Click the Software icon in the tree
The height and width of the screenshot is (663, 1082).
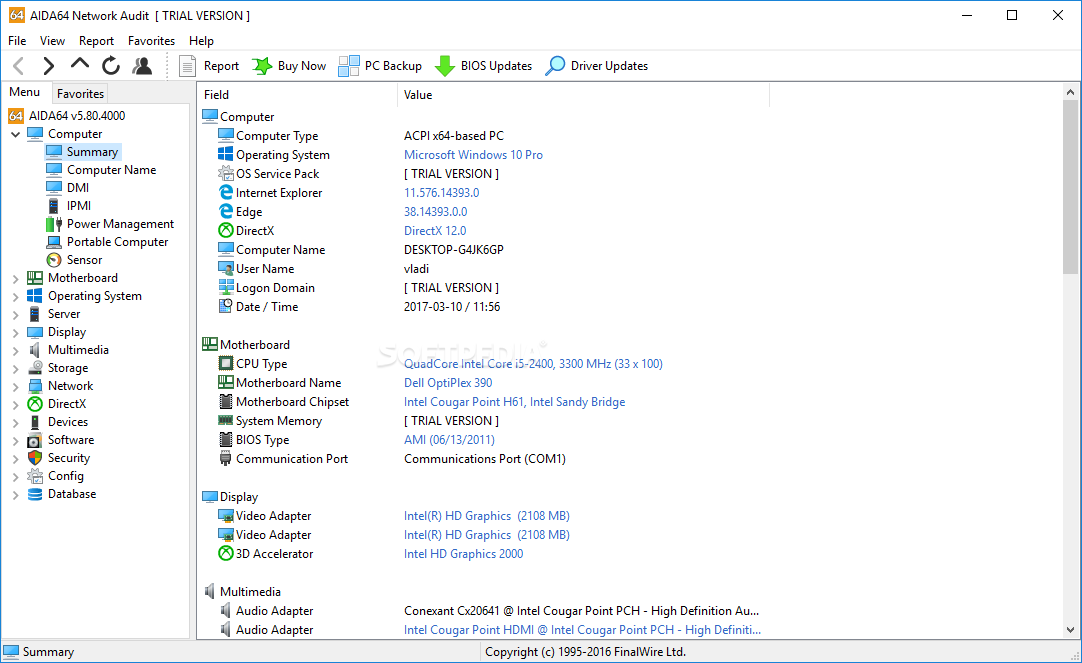[35, 439]
